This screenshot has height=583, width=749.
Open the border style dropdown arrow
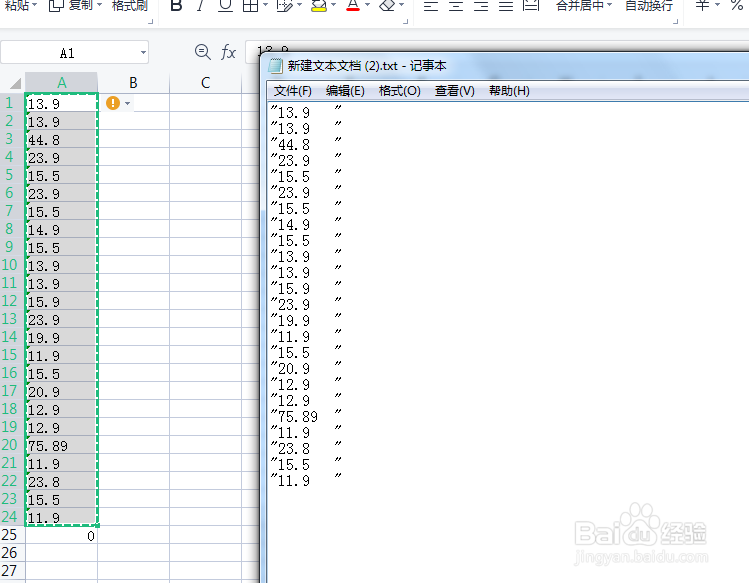pyautogui.click(x=266, y=5)
